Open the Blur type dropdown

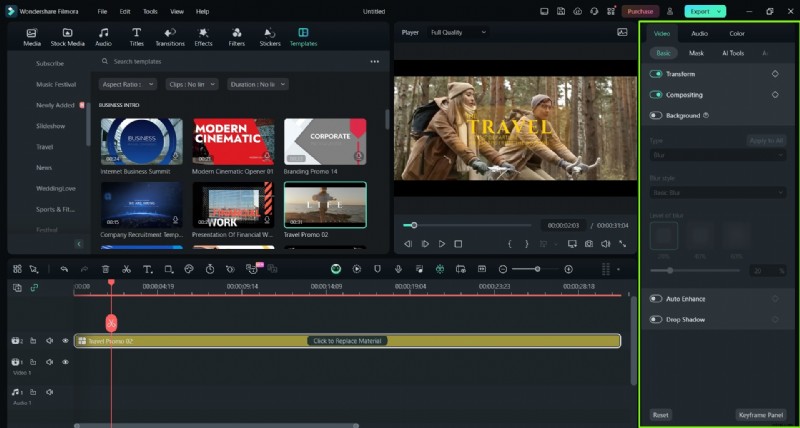point(717,155)
